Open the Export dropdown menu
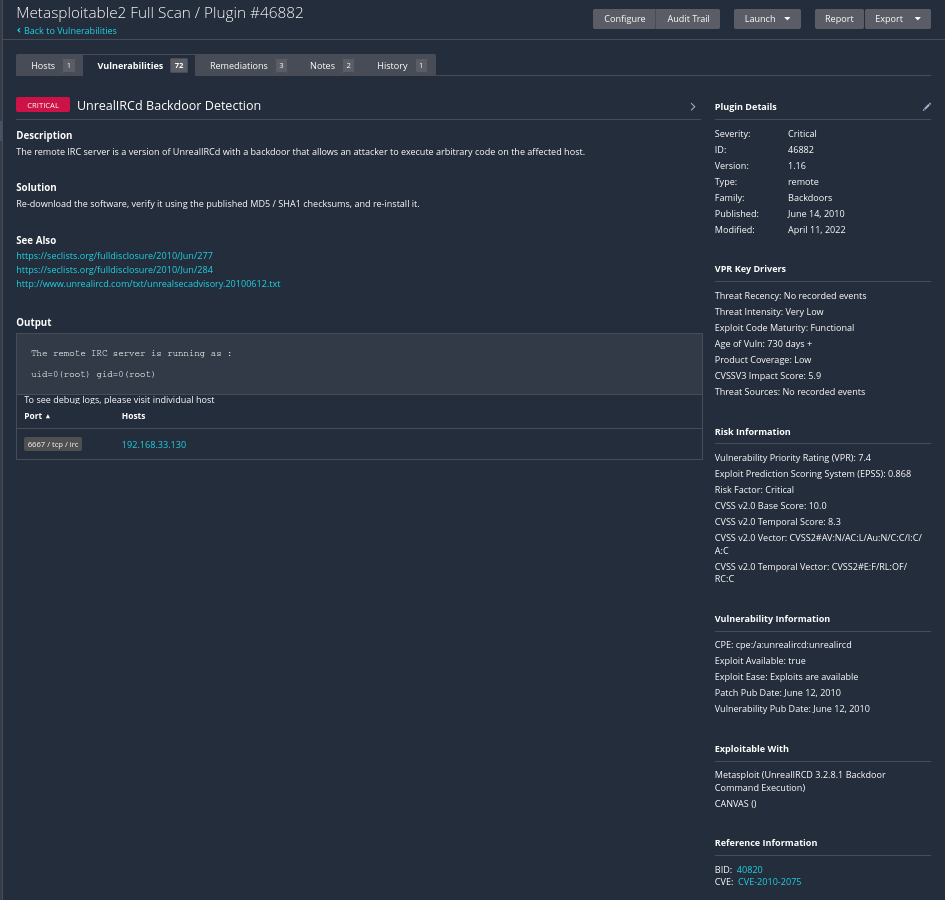The height and width of the screenshot is (904, 945). pyautogui.click(x=896, y=19)
